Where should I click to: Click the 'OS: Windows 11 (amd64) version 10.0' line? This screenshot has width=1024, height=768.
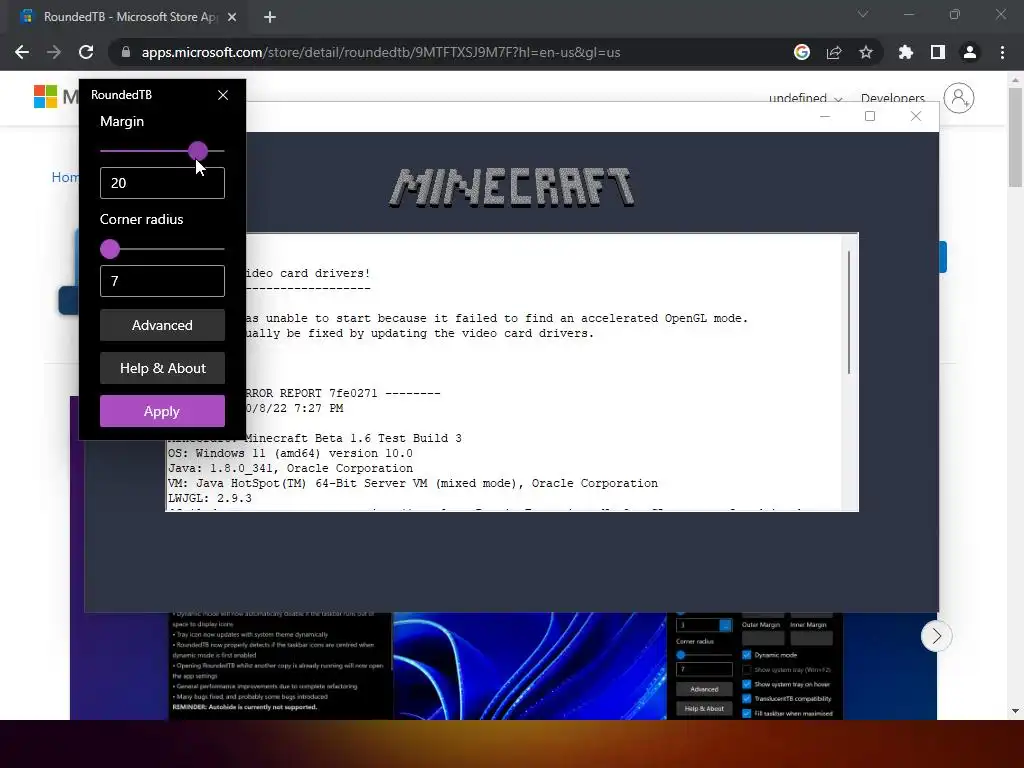[x=290, y=453]
